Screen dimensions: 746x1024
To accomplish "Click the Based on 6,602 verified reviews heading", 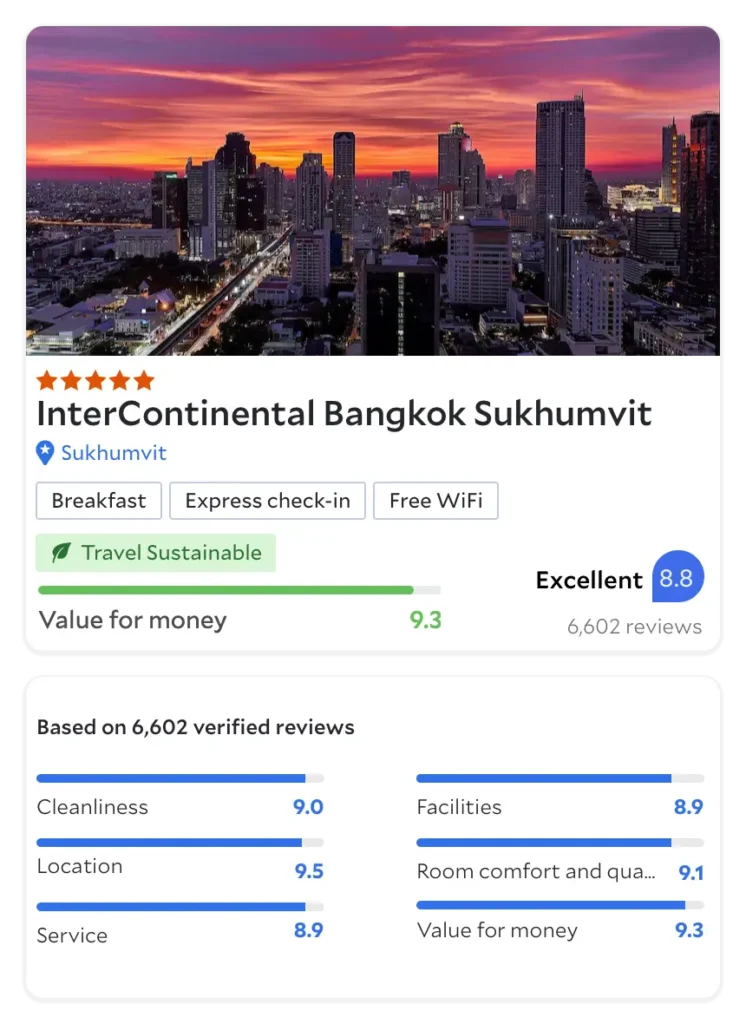I will [x=195, y=727].
